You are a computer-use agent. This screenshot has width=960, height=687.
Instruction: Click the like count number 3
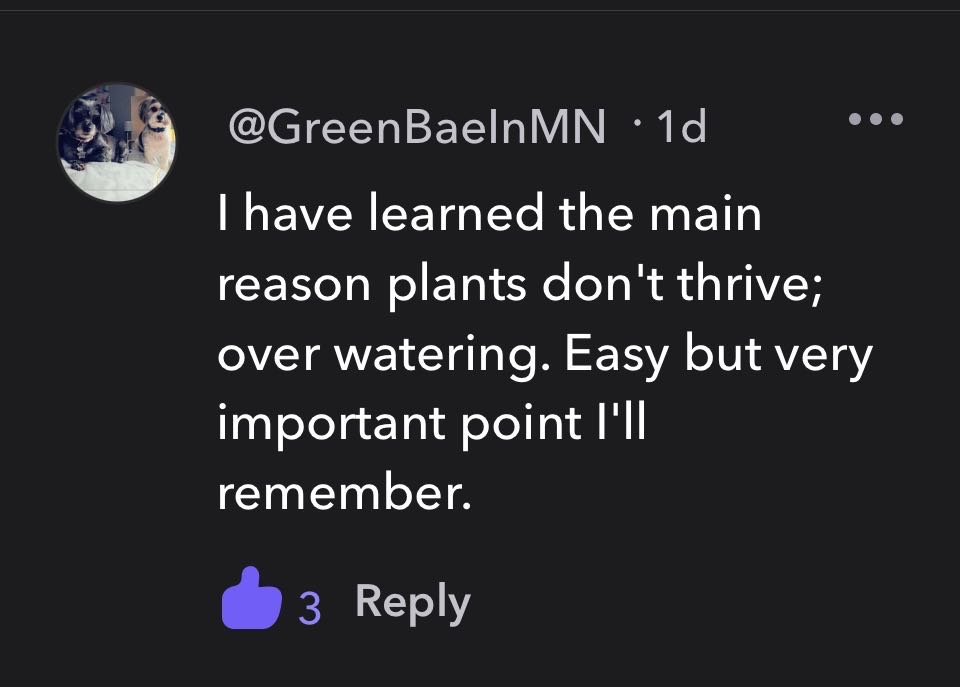[x=310, y=604]
